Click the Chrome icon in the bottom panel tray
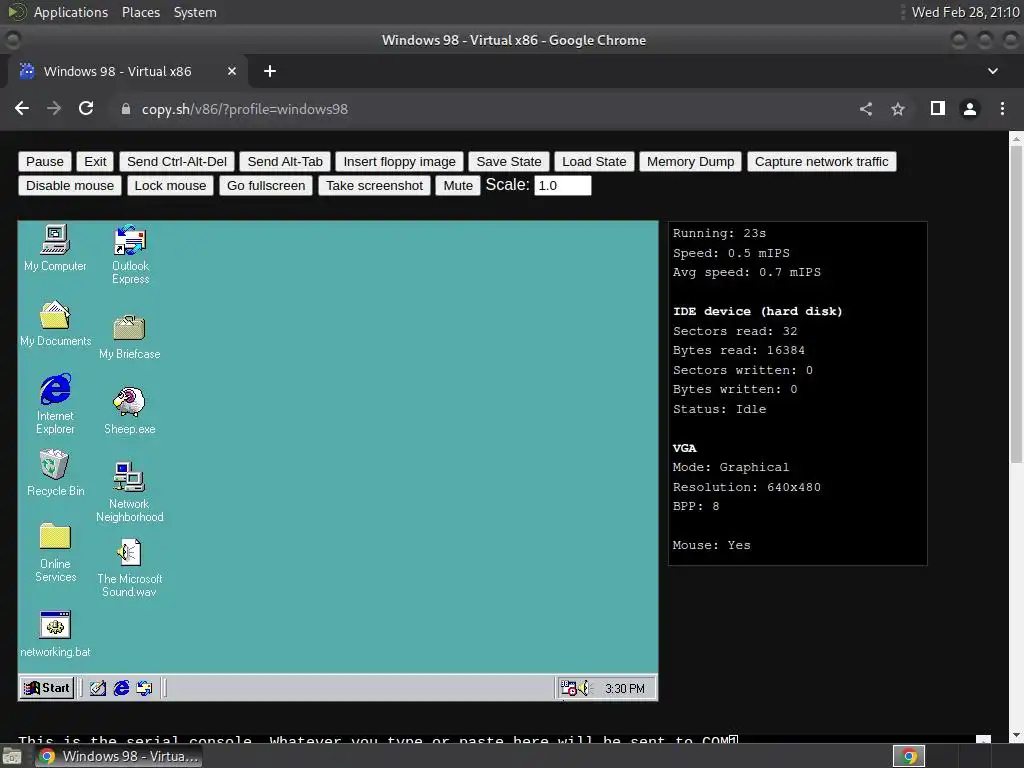Image resolution: width=1024 pixels, height=768 pixels. point(909,757)
